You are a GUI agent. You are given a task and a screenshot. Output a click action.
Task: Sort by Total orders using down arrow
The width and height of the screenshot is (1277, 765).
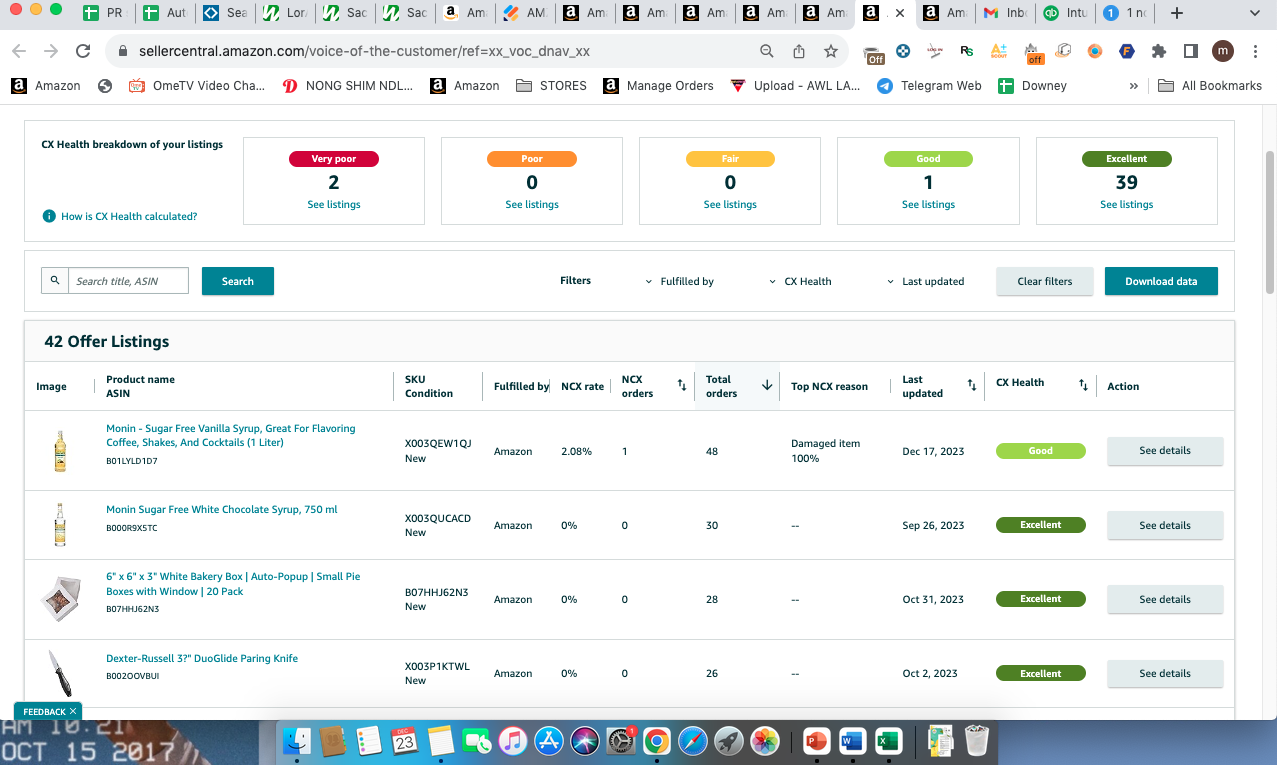coord(767,385)
